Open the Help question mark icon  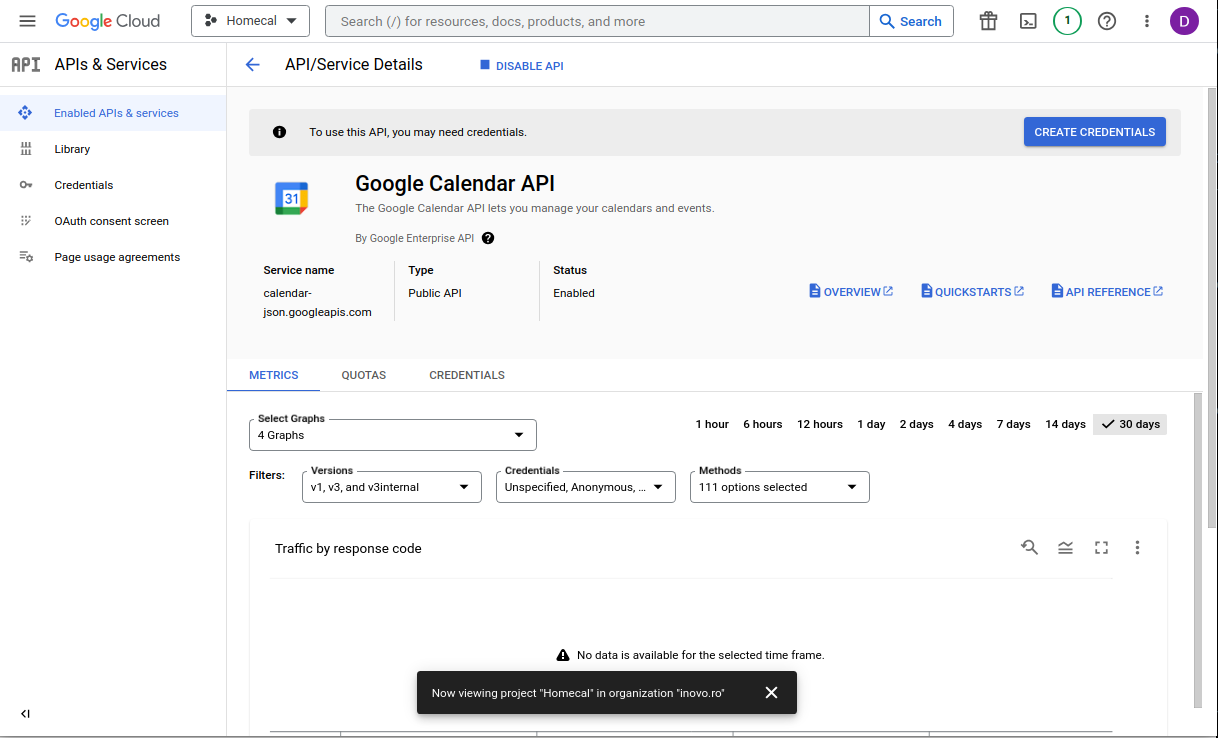pyautogui.click(x=1106, y=20)
